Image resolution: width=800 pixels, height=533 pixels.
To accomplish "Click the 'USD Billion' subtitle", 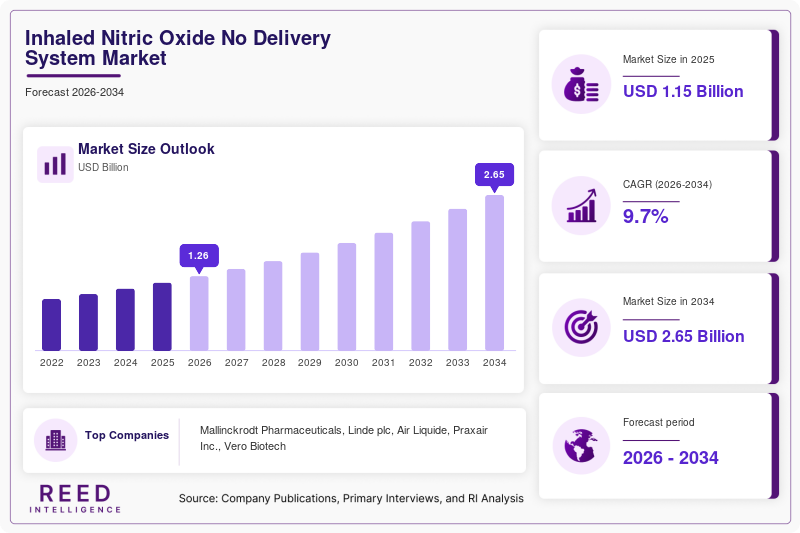I will pos(103,167).
